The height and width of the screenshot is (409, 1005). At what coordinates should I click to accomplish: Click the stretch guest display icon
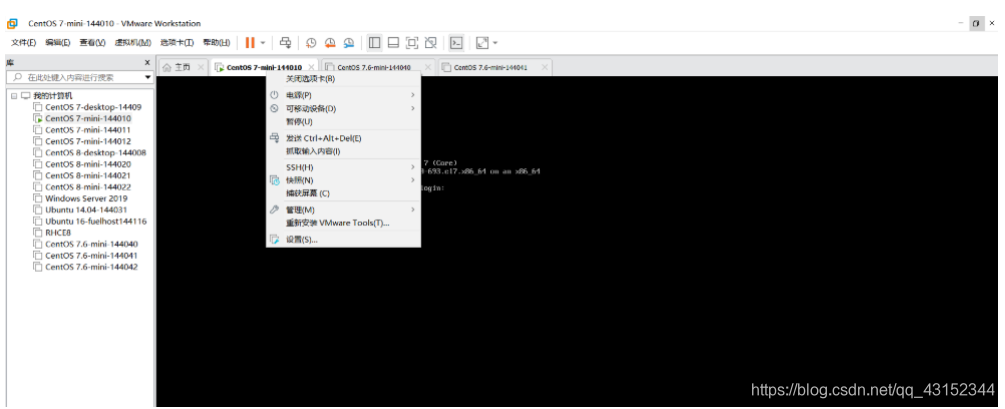(x=482, y=43)
